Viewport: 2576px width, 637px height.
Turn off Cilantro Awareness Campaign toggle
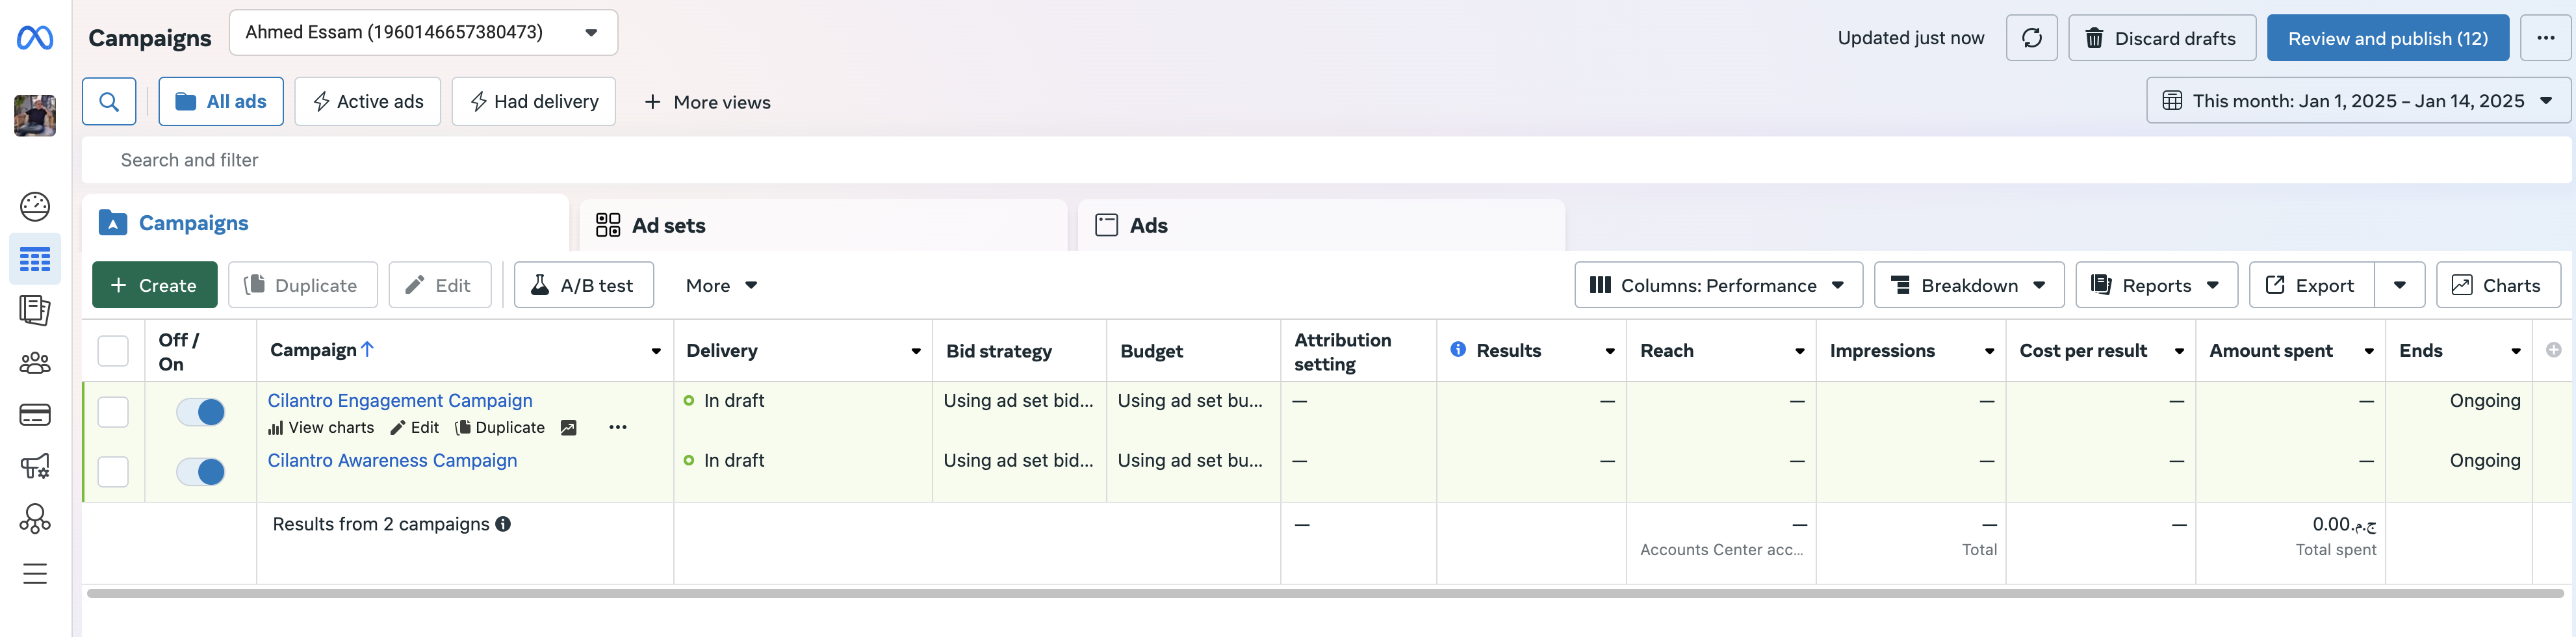coord(200,472)
